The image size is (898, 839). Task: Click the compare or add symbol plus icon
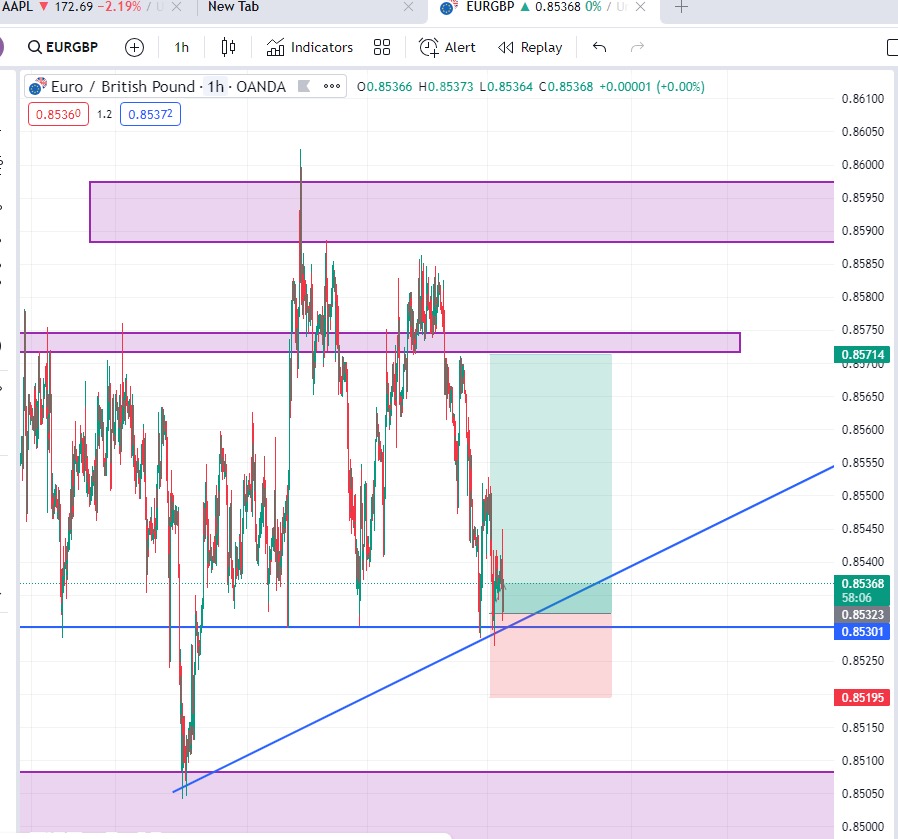[x=135, y=48]
